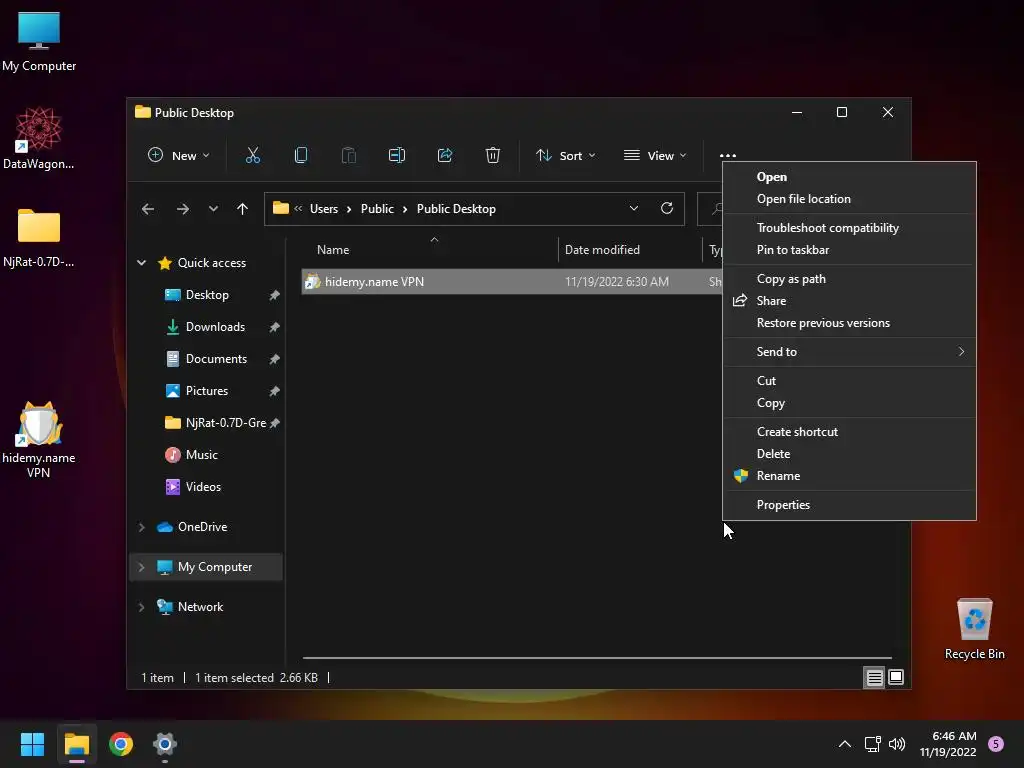Screen dimensions: 1024x768
Task: Click the volume speaker tray icon
Action: [897, 744]
